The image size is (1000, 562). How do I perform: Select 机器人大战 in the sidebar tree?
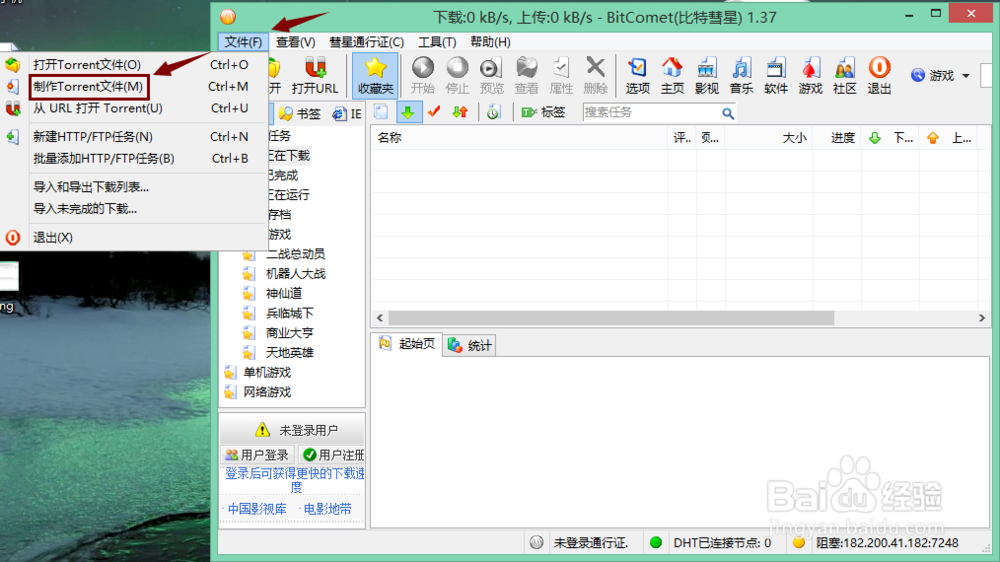pyautogui.click(x=296, y=274)
